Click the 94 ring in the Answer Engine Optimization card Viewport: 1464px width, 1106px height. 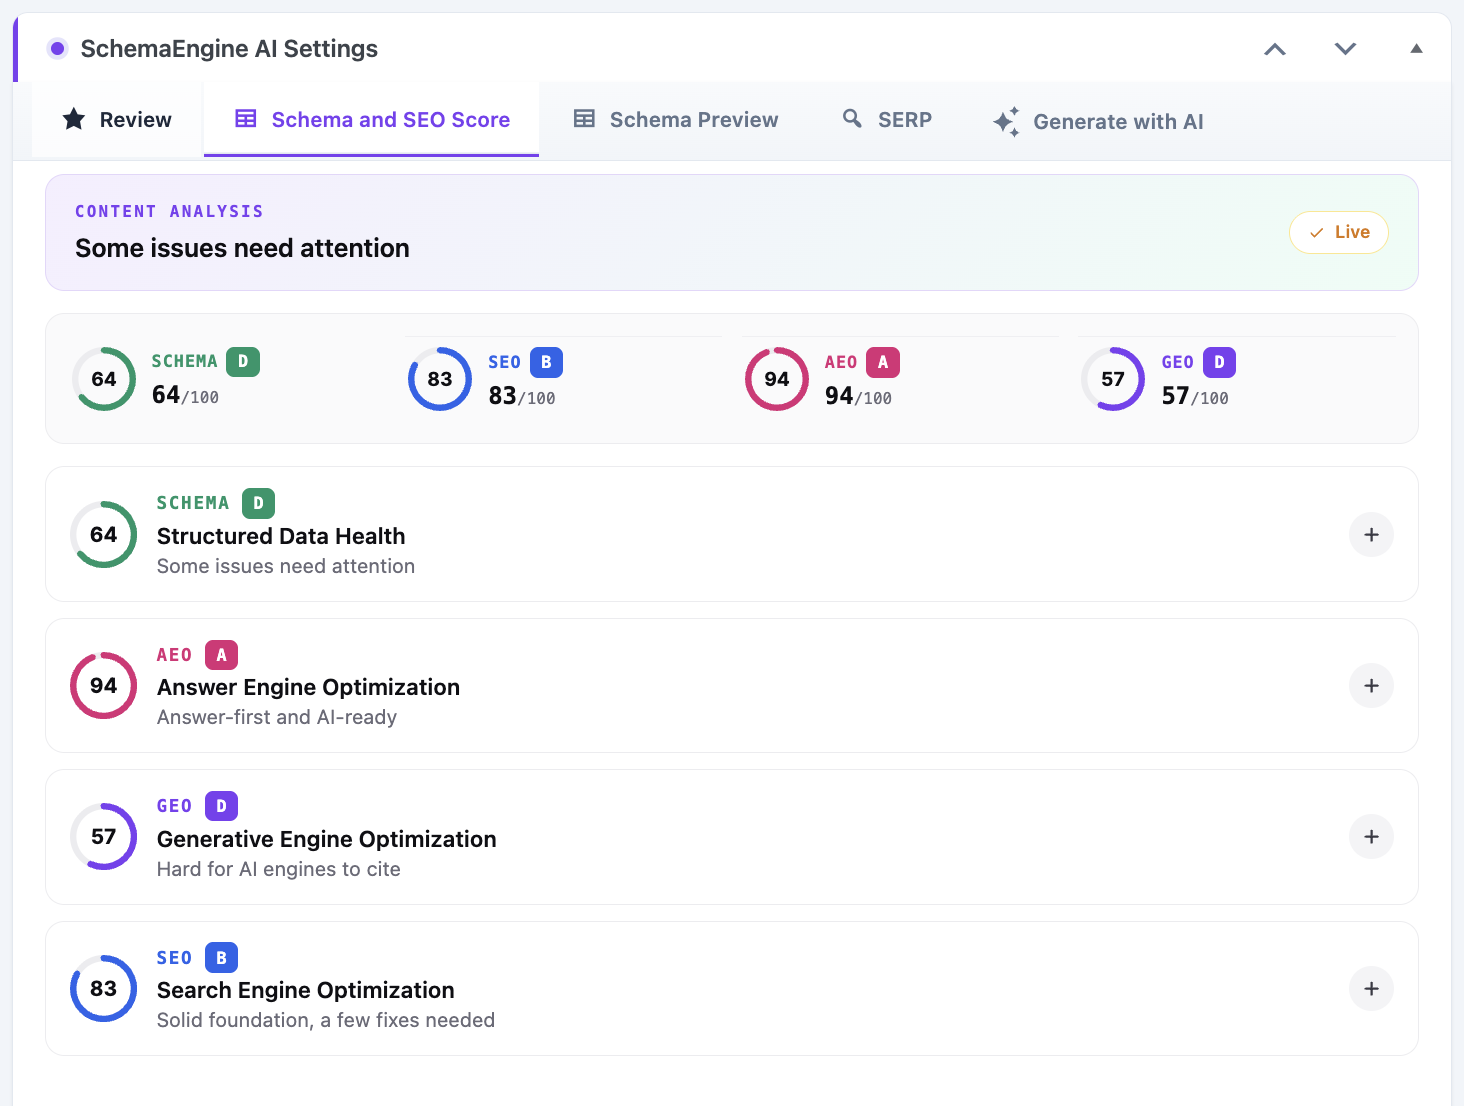104,686
